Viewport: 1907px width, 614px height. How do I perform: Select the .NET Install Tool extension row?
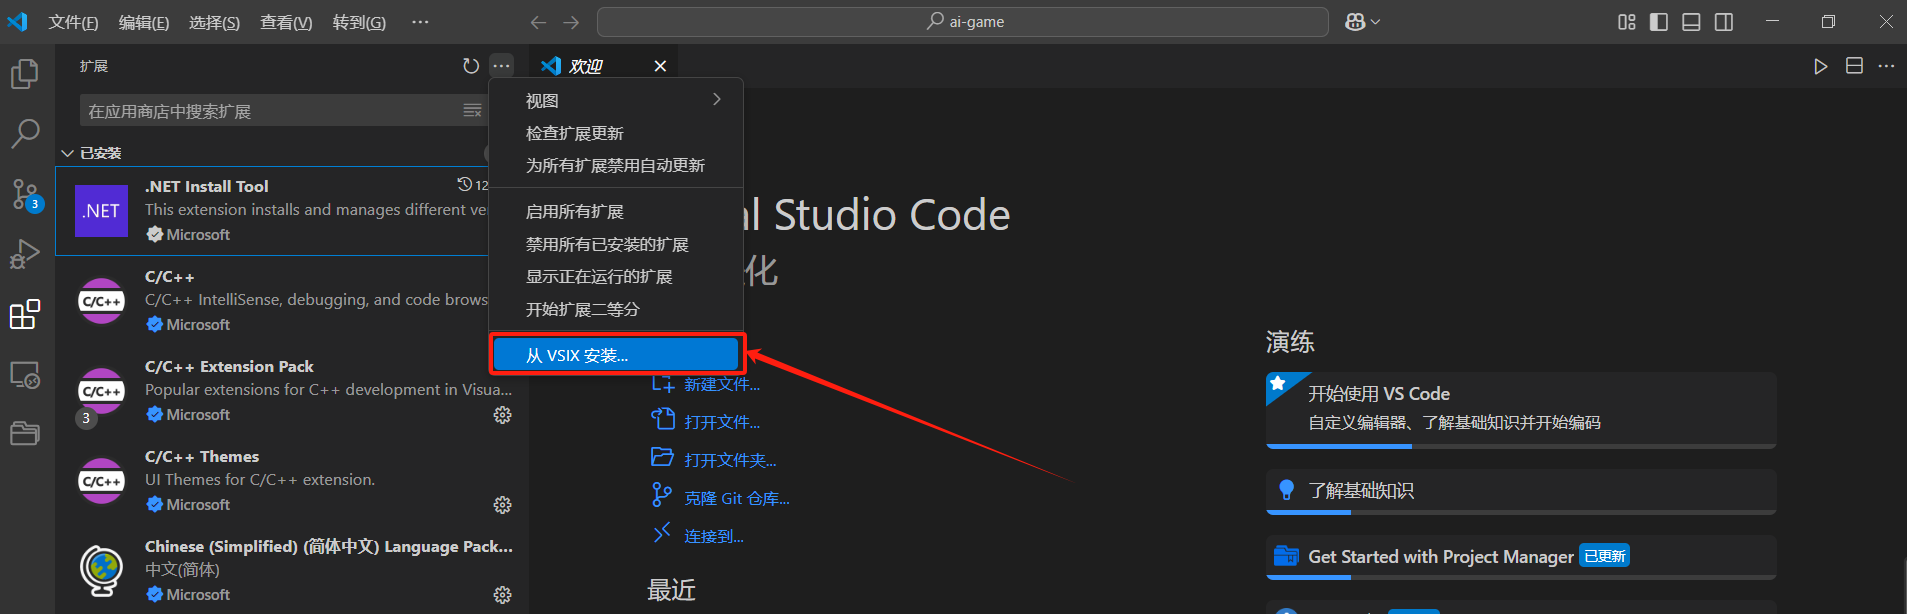coord(272,211)
